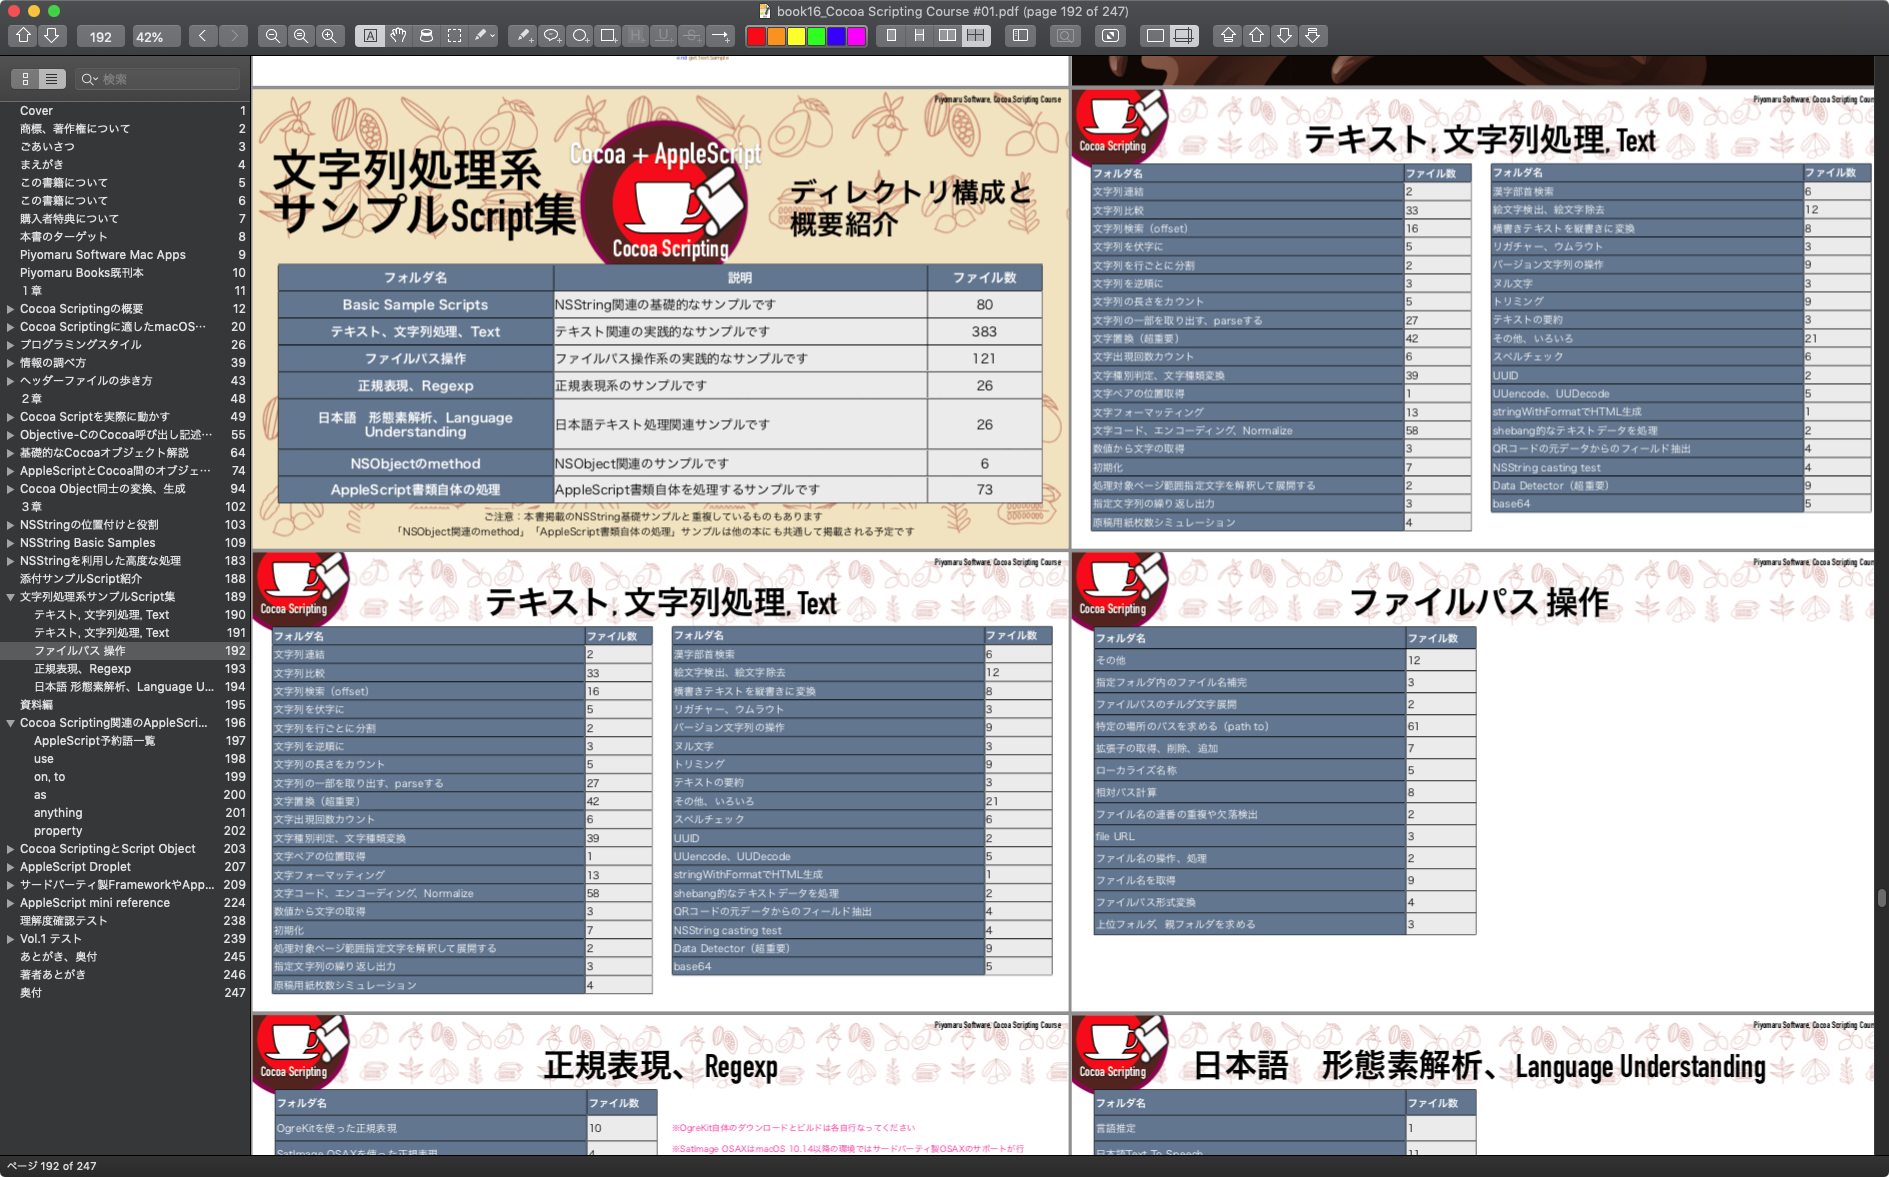This screenshot has height=1177, width=1889.
Task: Switch sidebar to thumbnails view
Action: (x=25, y=79)
